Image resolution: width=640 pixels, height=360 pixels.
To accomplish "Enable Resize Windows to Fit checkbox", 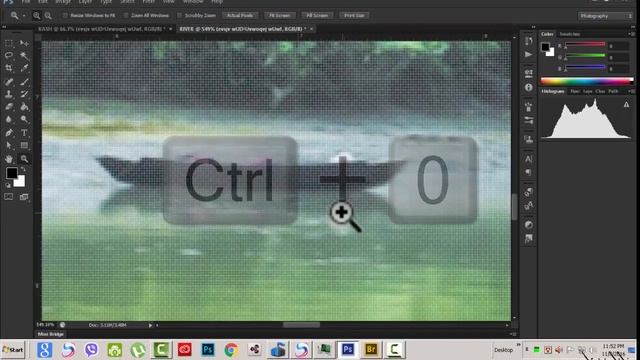I will (65, 16).
